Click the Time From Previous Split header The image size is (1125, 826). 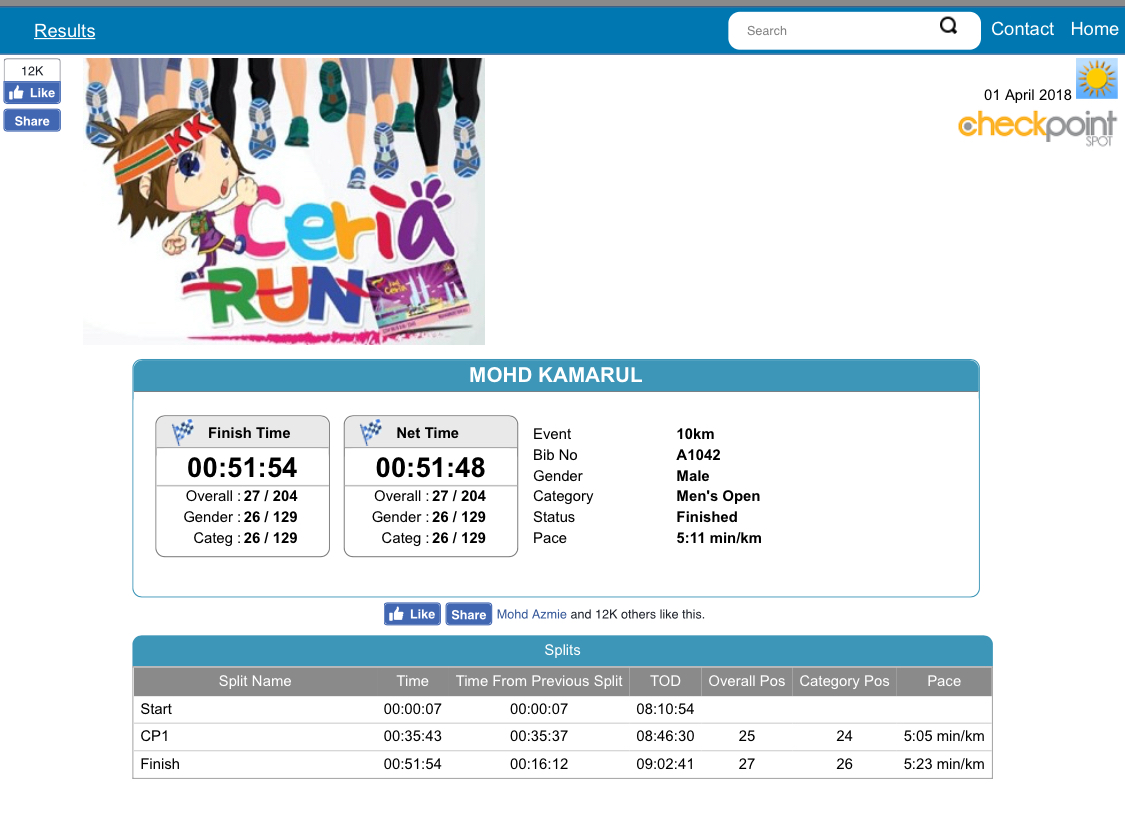[x=539, y=681]
